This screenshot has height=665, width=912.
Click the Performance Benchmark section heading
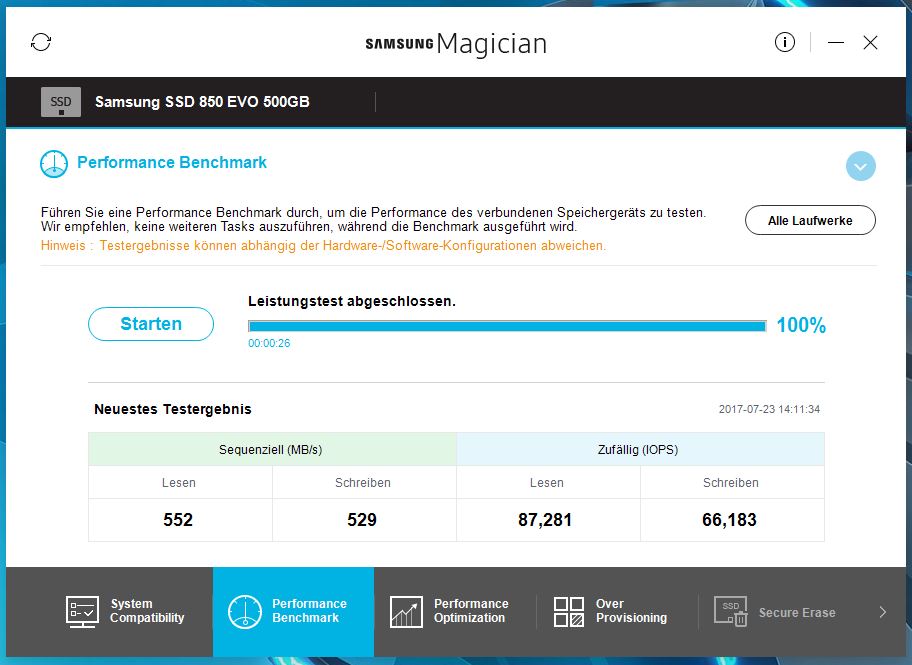point(172,162)
